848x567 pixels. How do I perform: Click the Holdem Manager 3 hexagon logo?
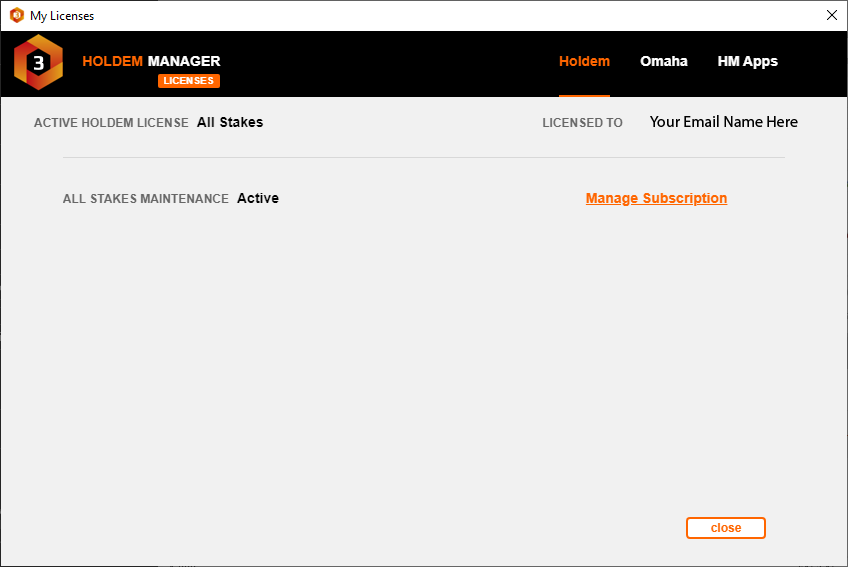pyautogui.click(x=38, y=62)
